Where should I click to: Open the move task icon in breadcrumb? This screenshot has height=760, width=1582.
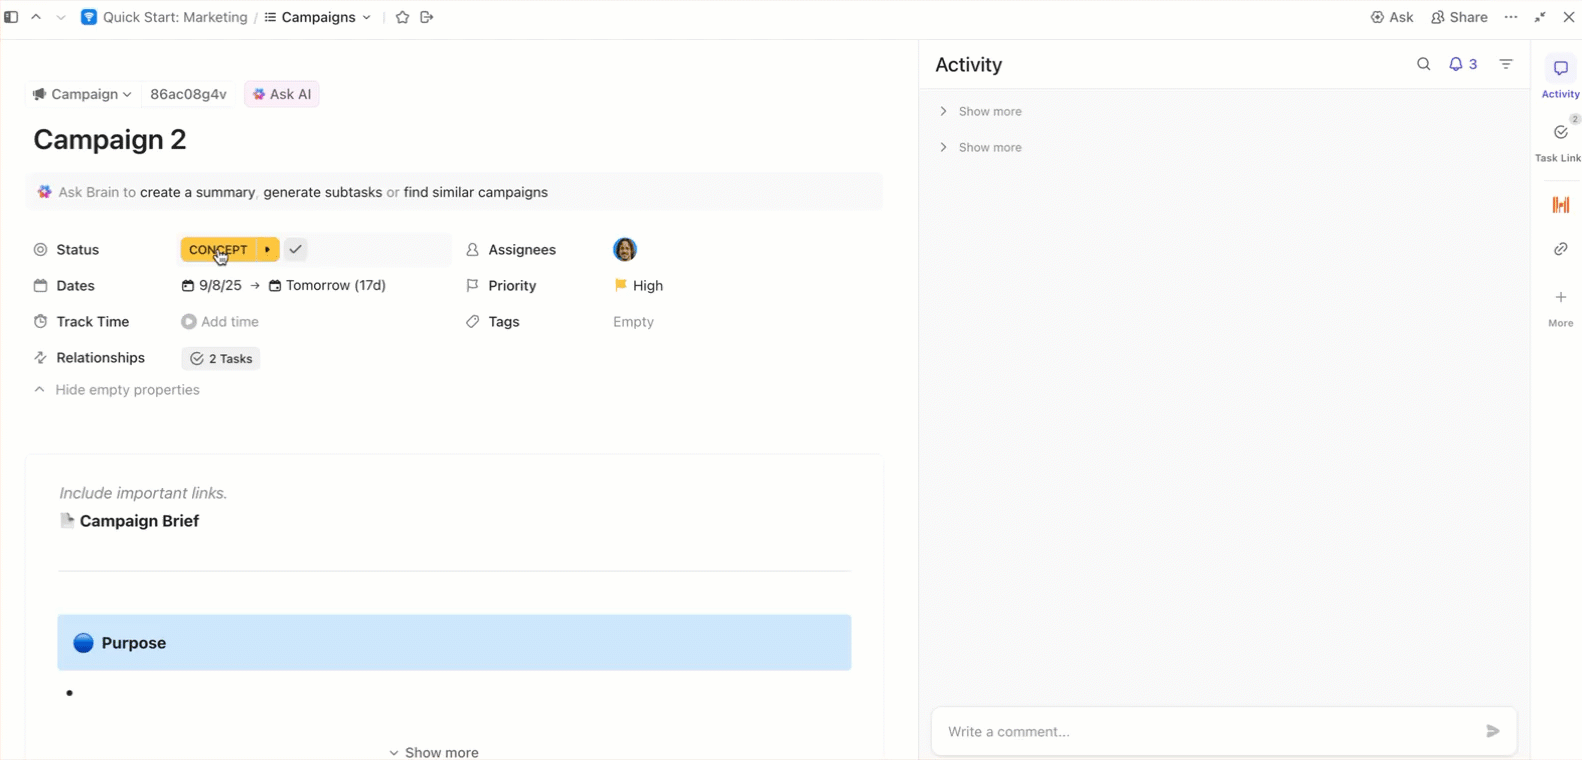coord(427,17)
